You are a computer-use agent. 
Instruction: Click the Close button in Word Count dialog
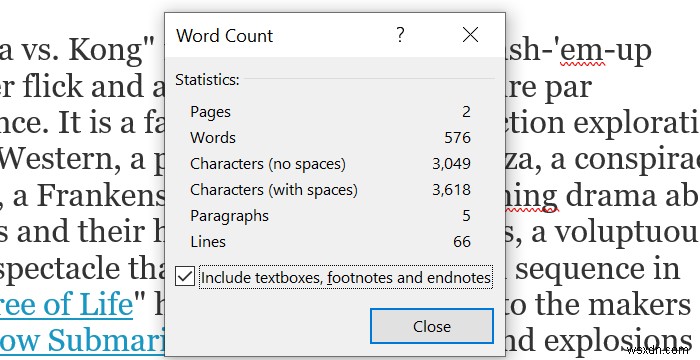pos(432,326)
